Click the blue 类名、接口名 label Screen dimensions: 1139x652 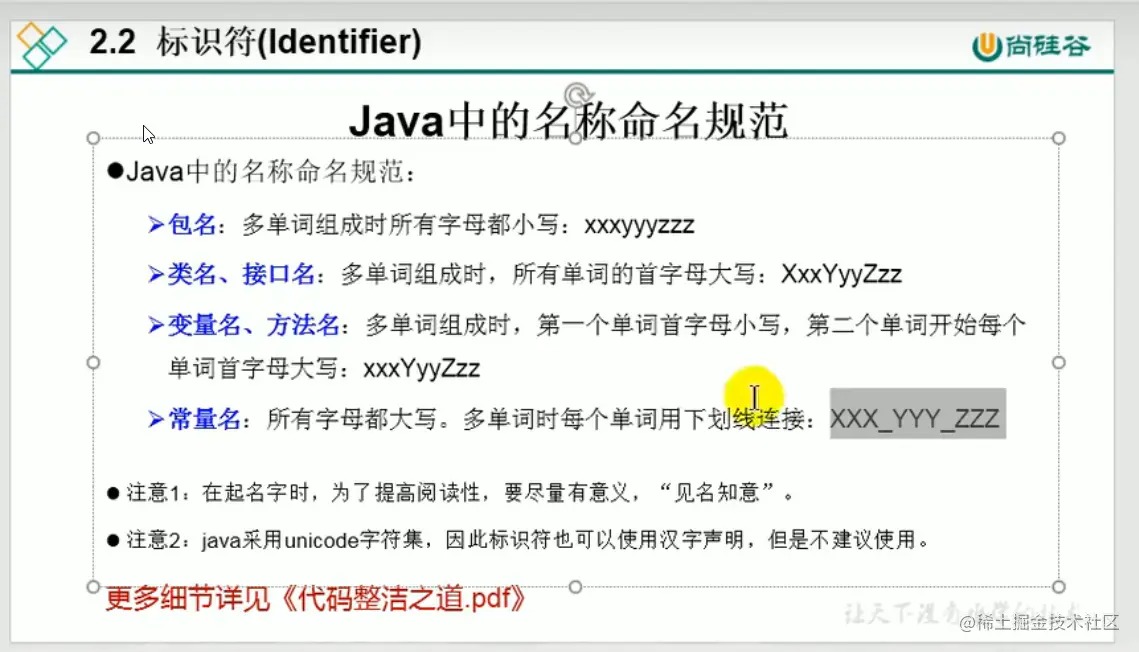(242, 274)
